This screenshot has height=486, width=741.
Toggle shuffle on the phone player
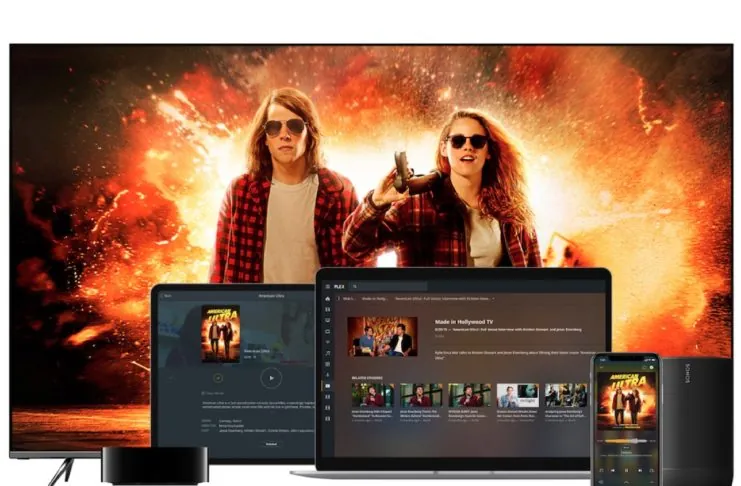click(x=601, y=470)
